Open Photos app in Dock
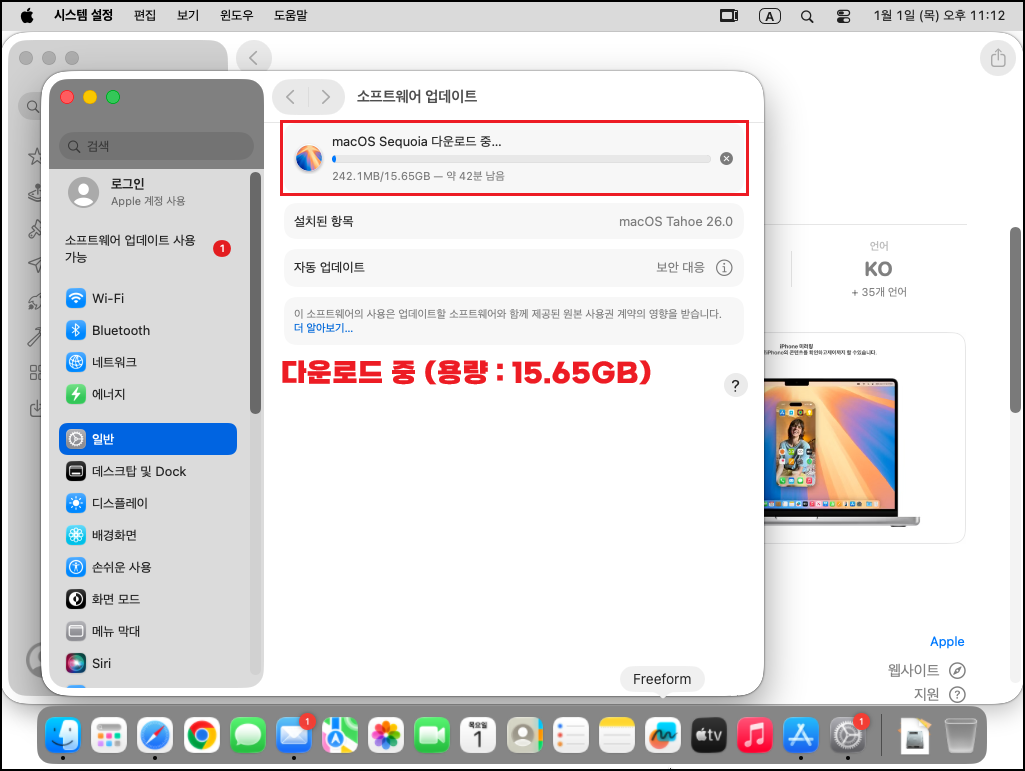Image resolution: width=1025 pixels, height=771 pixels. tap(386, 735)
